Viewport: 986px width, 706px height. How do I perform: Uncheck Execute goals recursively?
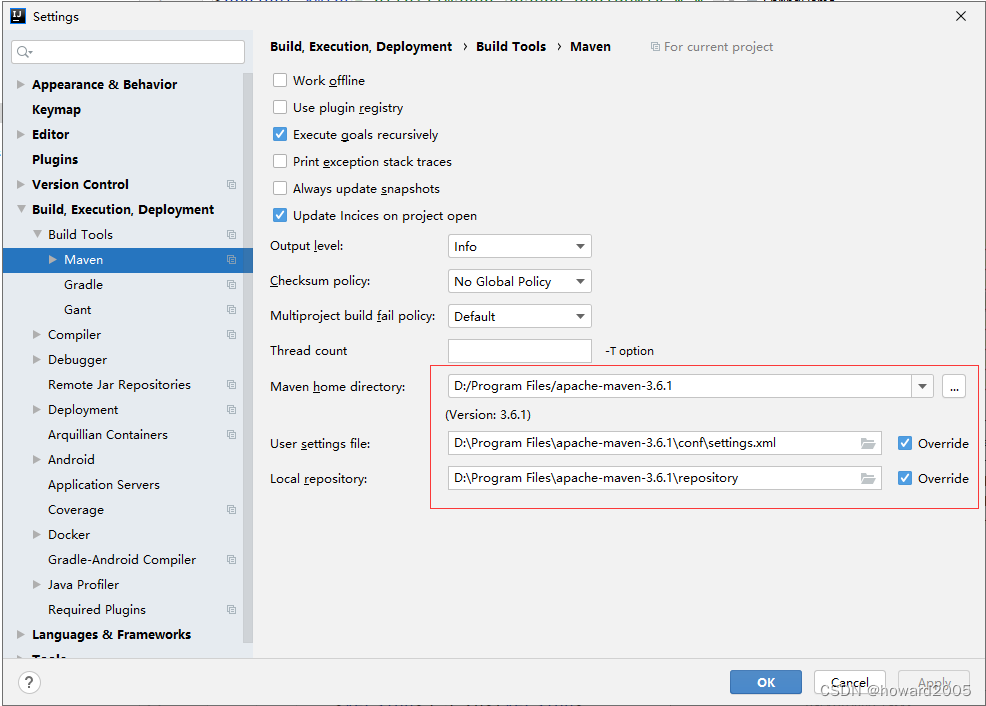[280, 135]
